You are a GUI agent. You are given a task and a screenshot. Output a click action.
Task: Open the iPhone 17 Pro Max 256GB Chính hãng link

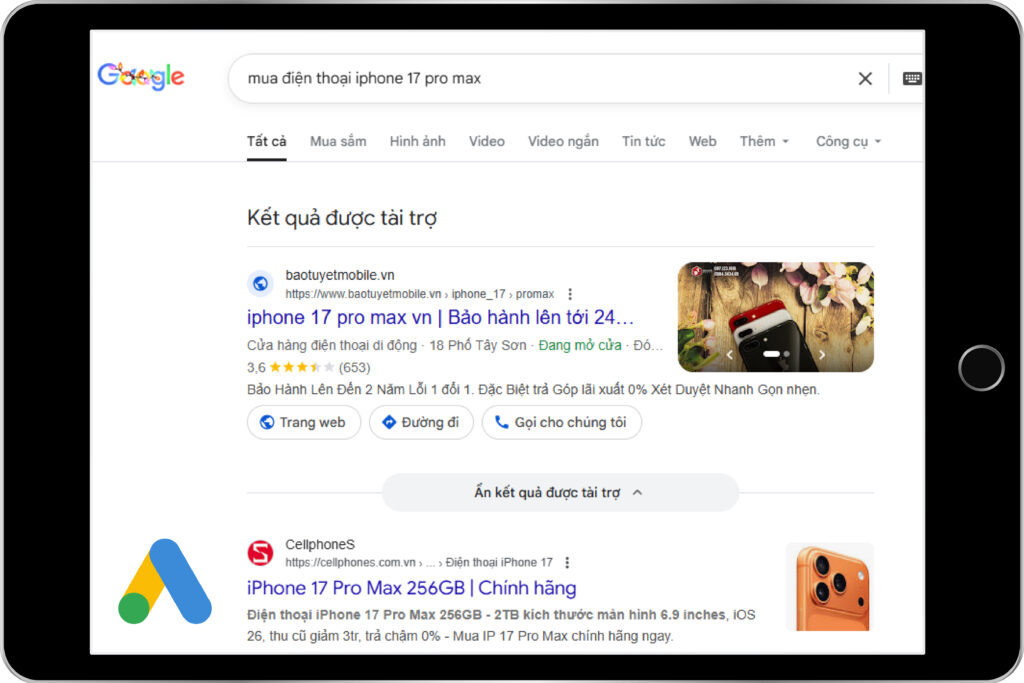[411, 588]
